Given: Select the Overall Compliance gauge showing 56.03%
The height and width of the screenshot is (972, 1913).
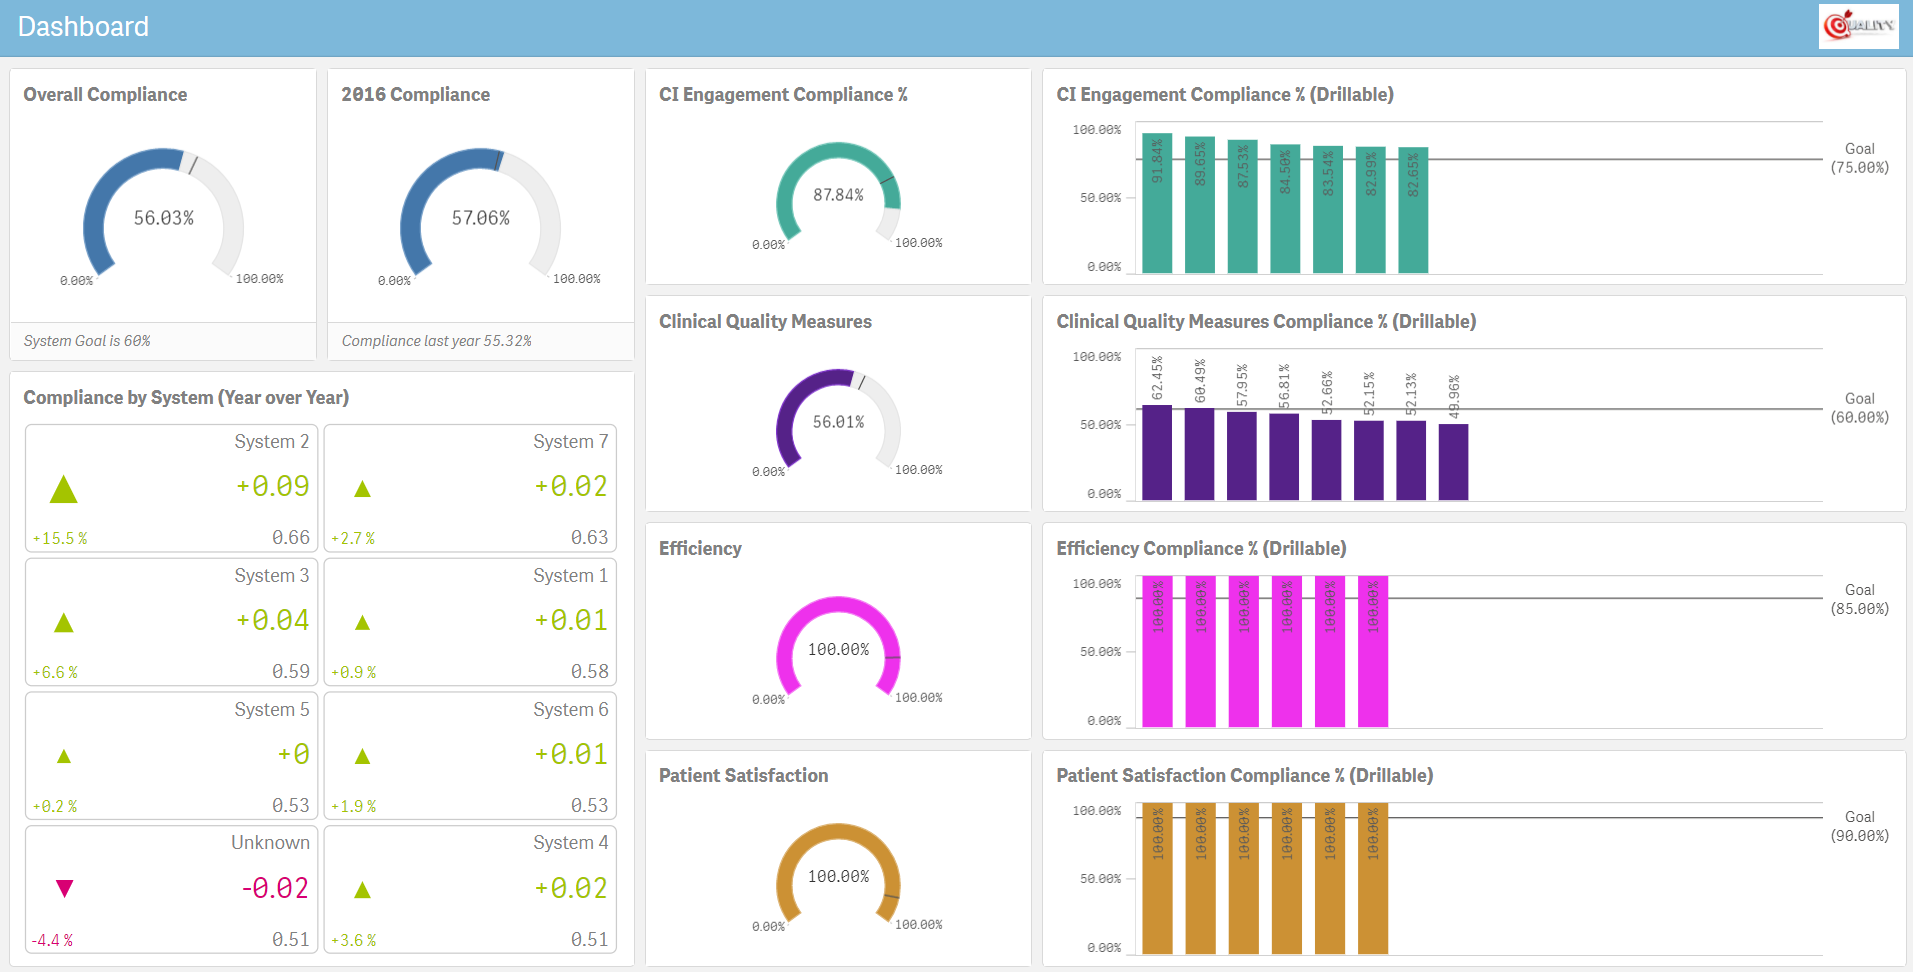Looking at the screenshot, I should [163, 213].
